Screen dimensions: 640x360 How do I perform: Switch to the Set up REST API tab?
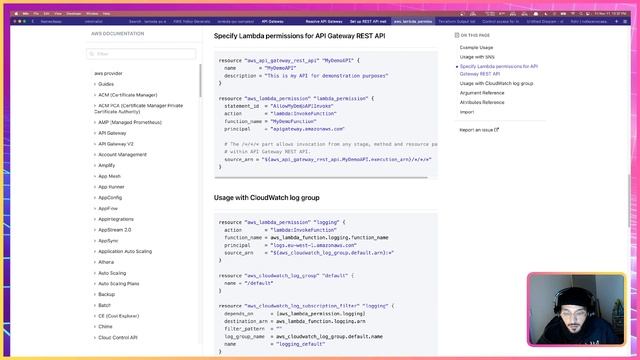[368, 21]
